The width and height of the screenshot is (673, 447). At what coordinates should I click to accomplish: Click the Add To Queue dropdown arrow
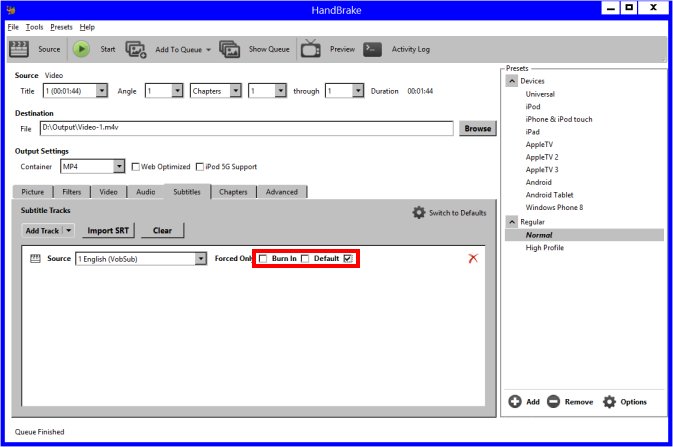pyautogui.click(x=208, y=50)
